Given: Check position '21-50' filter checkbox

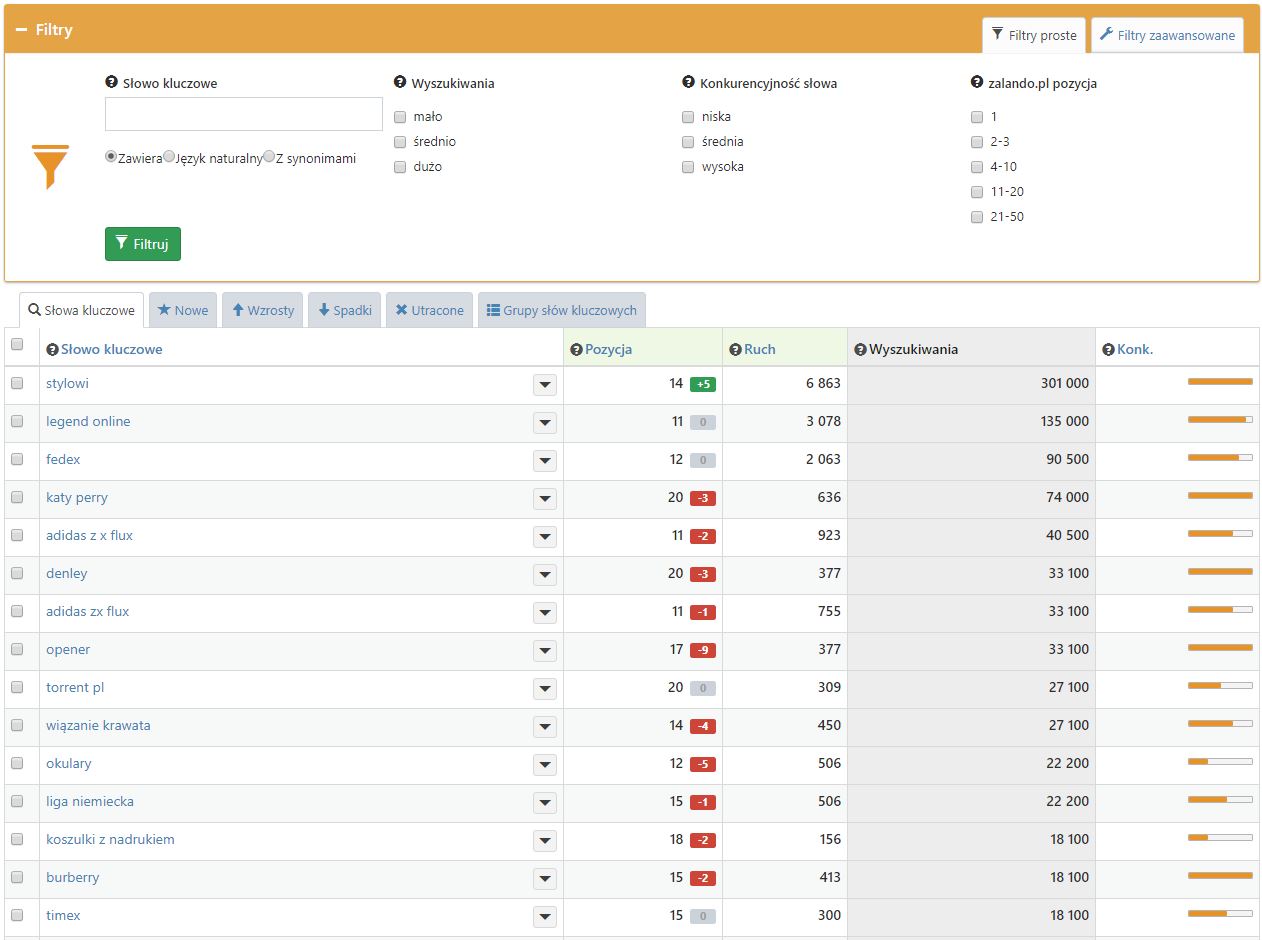Looking at the screenshot, I should (x=977, y=217).
